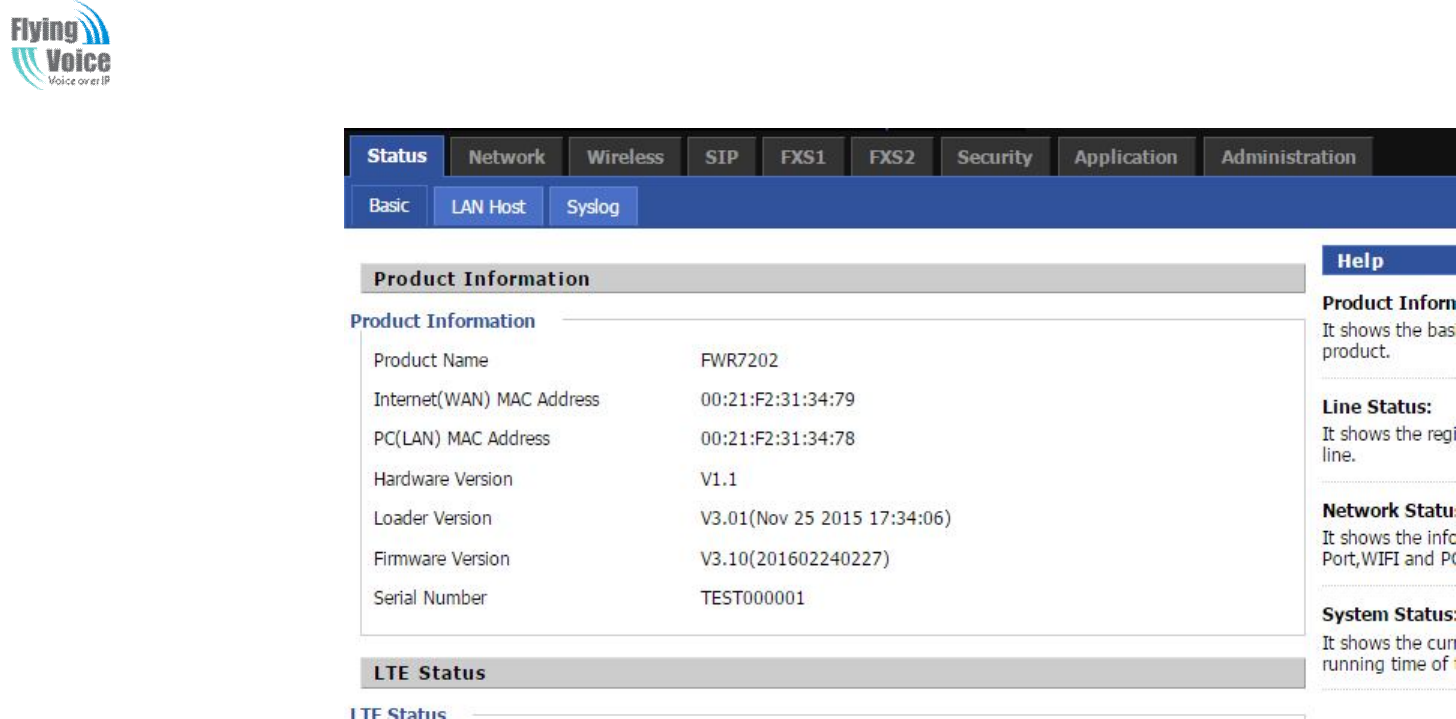The height and width of the screenshot is (719, 1456).
Task: Click the Help panel header
Action: [1360, 261]
